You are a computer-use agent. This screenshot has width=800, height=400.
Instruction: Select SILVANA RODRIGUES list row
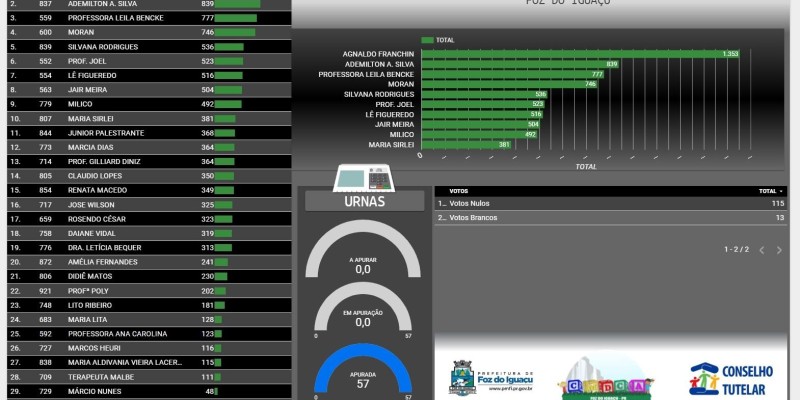(149, 47)
